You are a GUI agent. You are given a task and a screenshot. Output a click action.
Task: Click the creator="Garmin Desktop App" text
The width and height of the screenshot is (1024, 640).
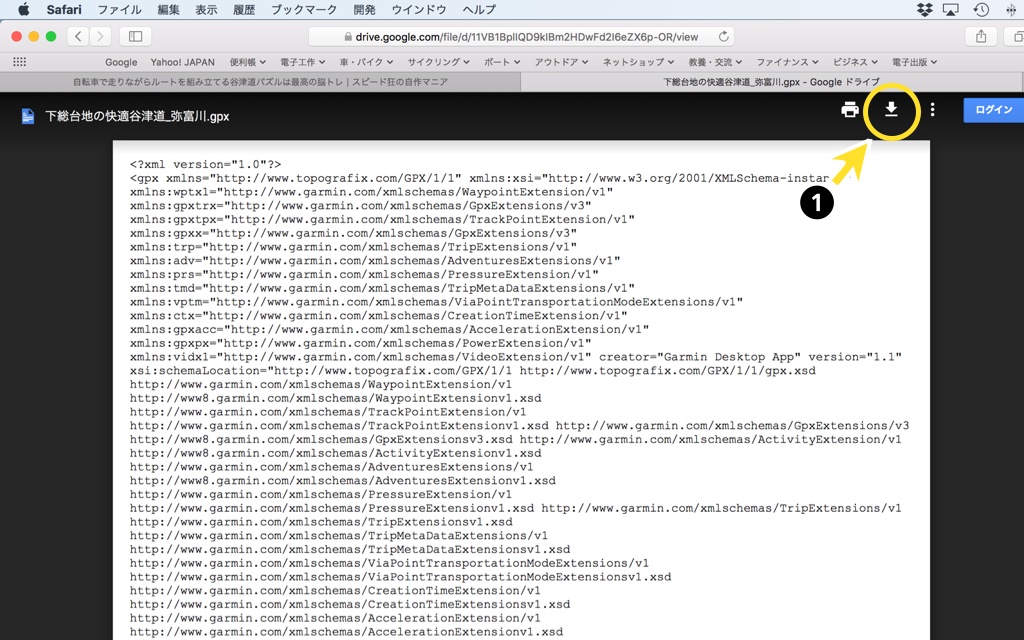pos(700,357)
